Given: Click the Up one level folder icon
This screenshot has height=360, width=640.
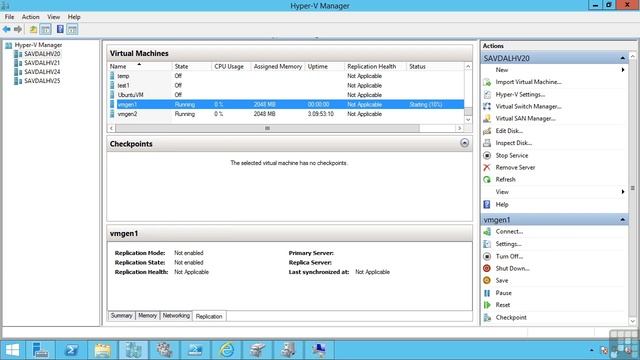Looking at the screenshot, I should [33, 29].
